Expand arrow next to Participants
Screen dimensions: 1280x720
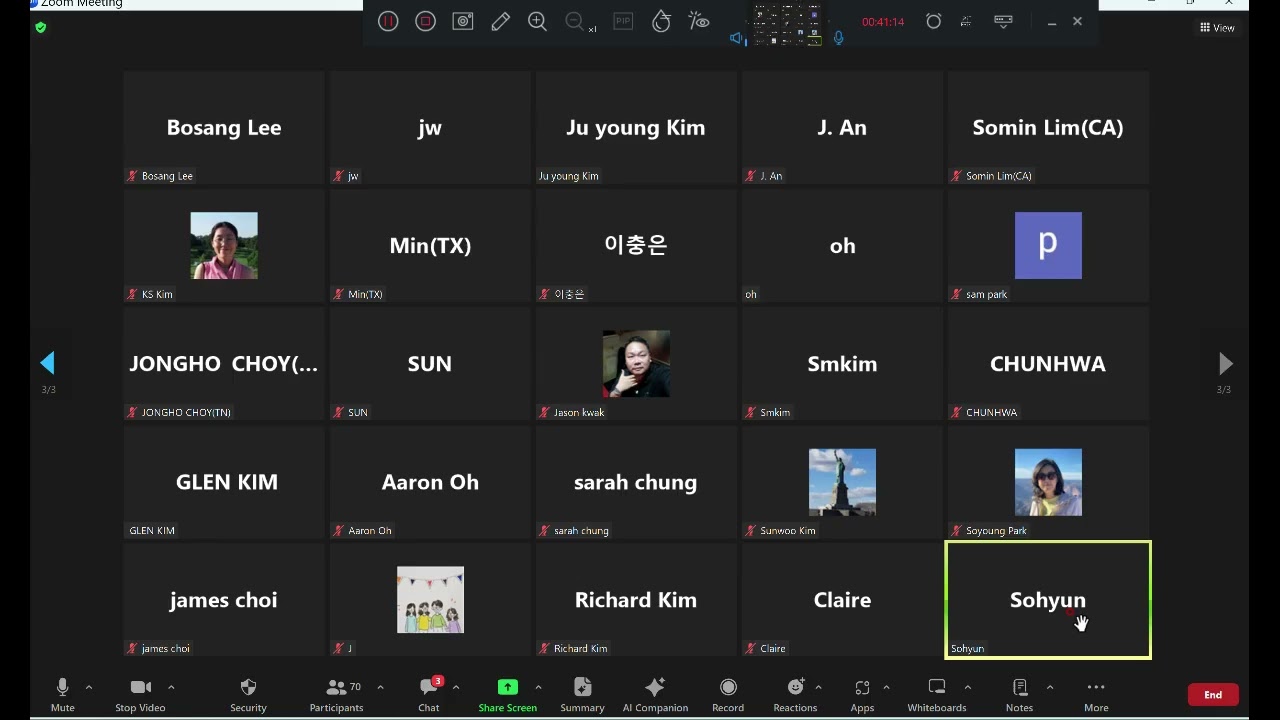click(380, 687)
